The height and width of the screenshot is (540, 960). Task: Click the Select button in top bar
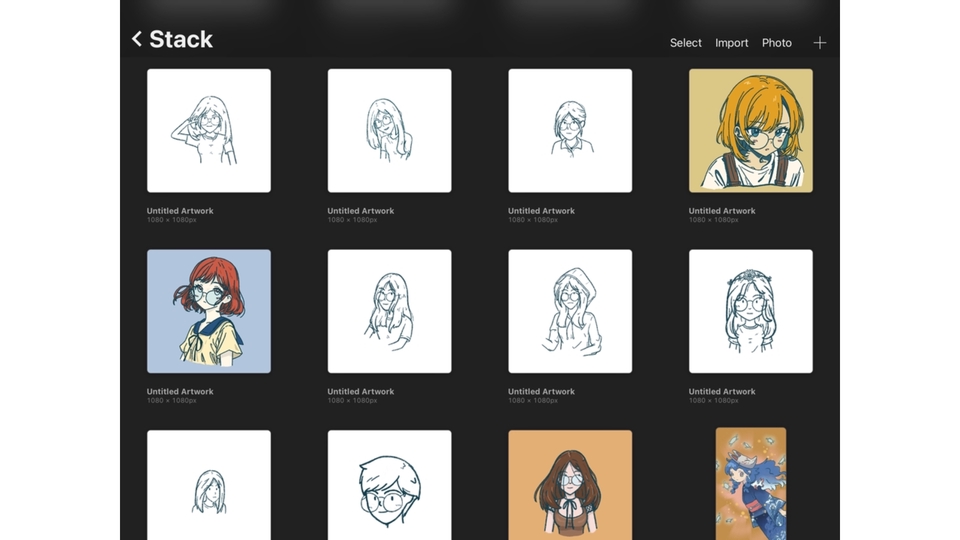point(685,43)
